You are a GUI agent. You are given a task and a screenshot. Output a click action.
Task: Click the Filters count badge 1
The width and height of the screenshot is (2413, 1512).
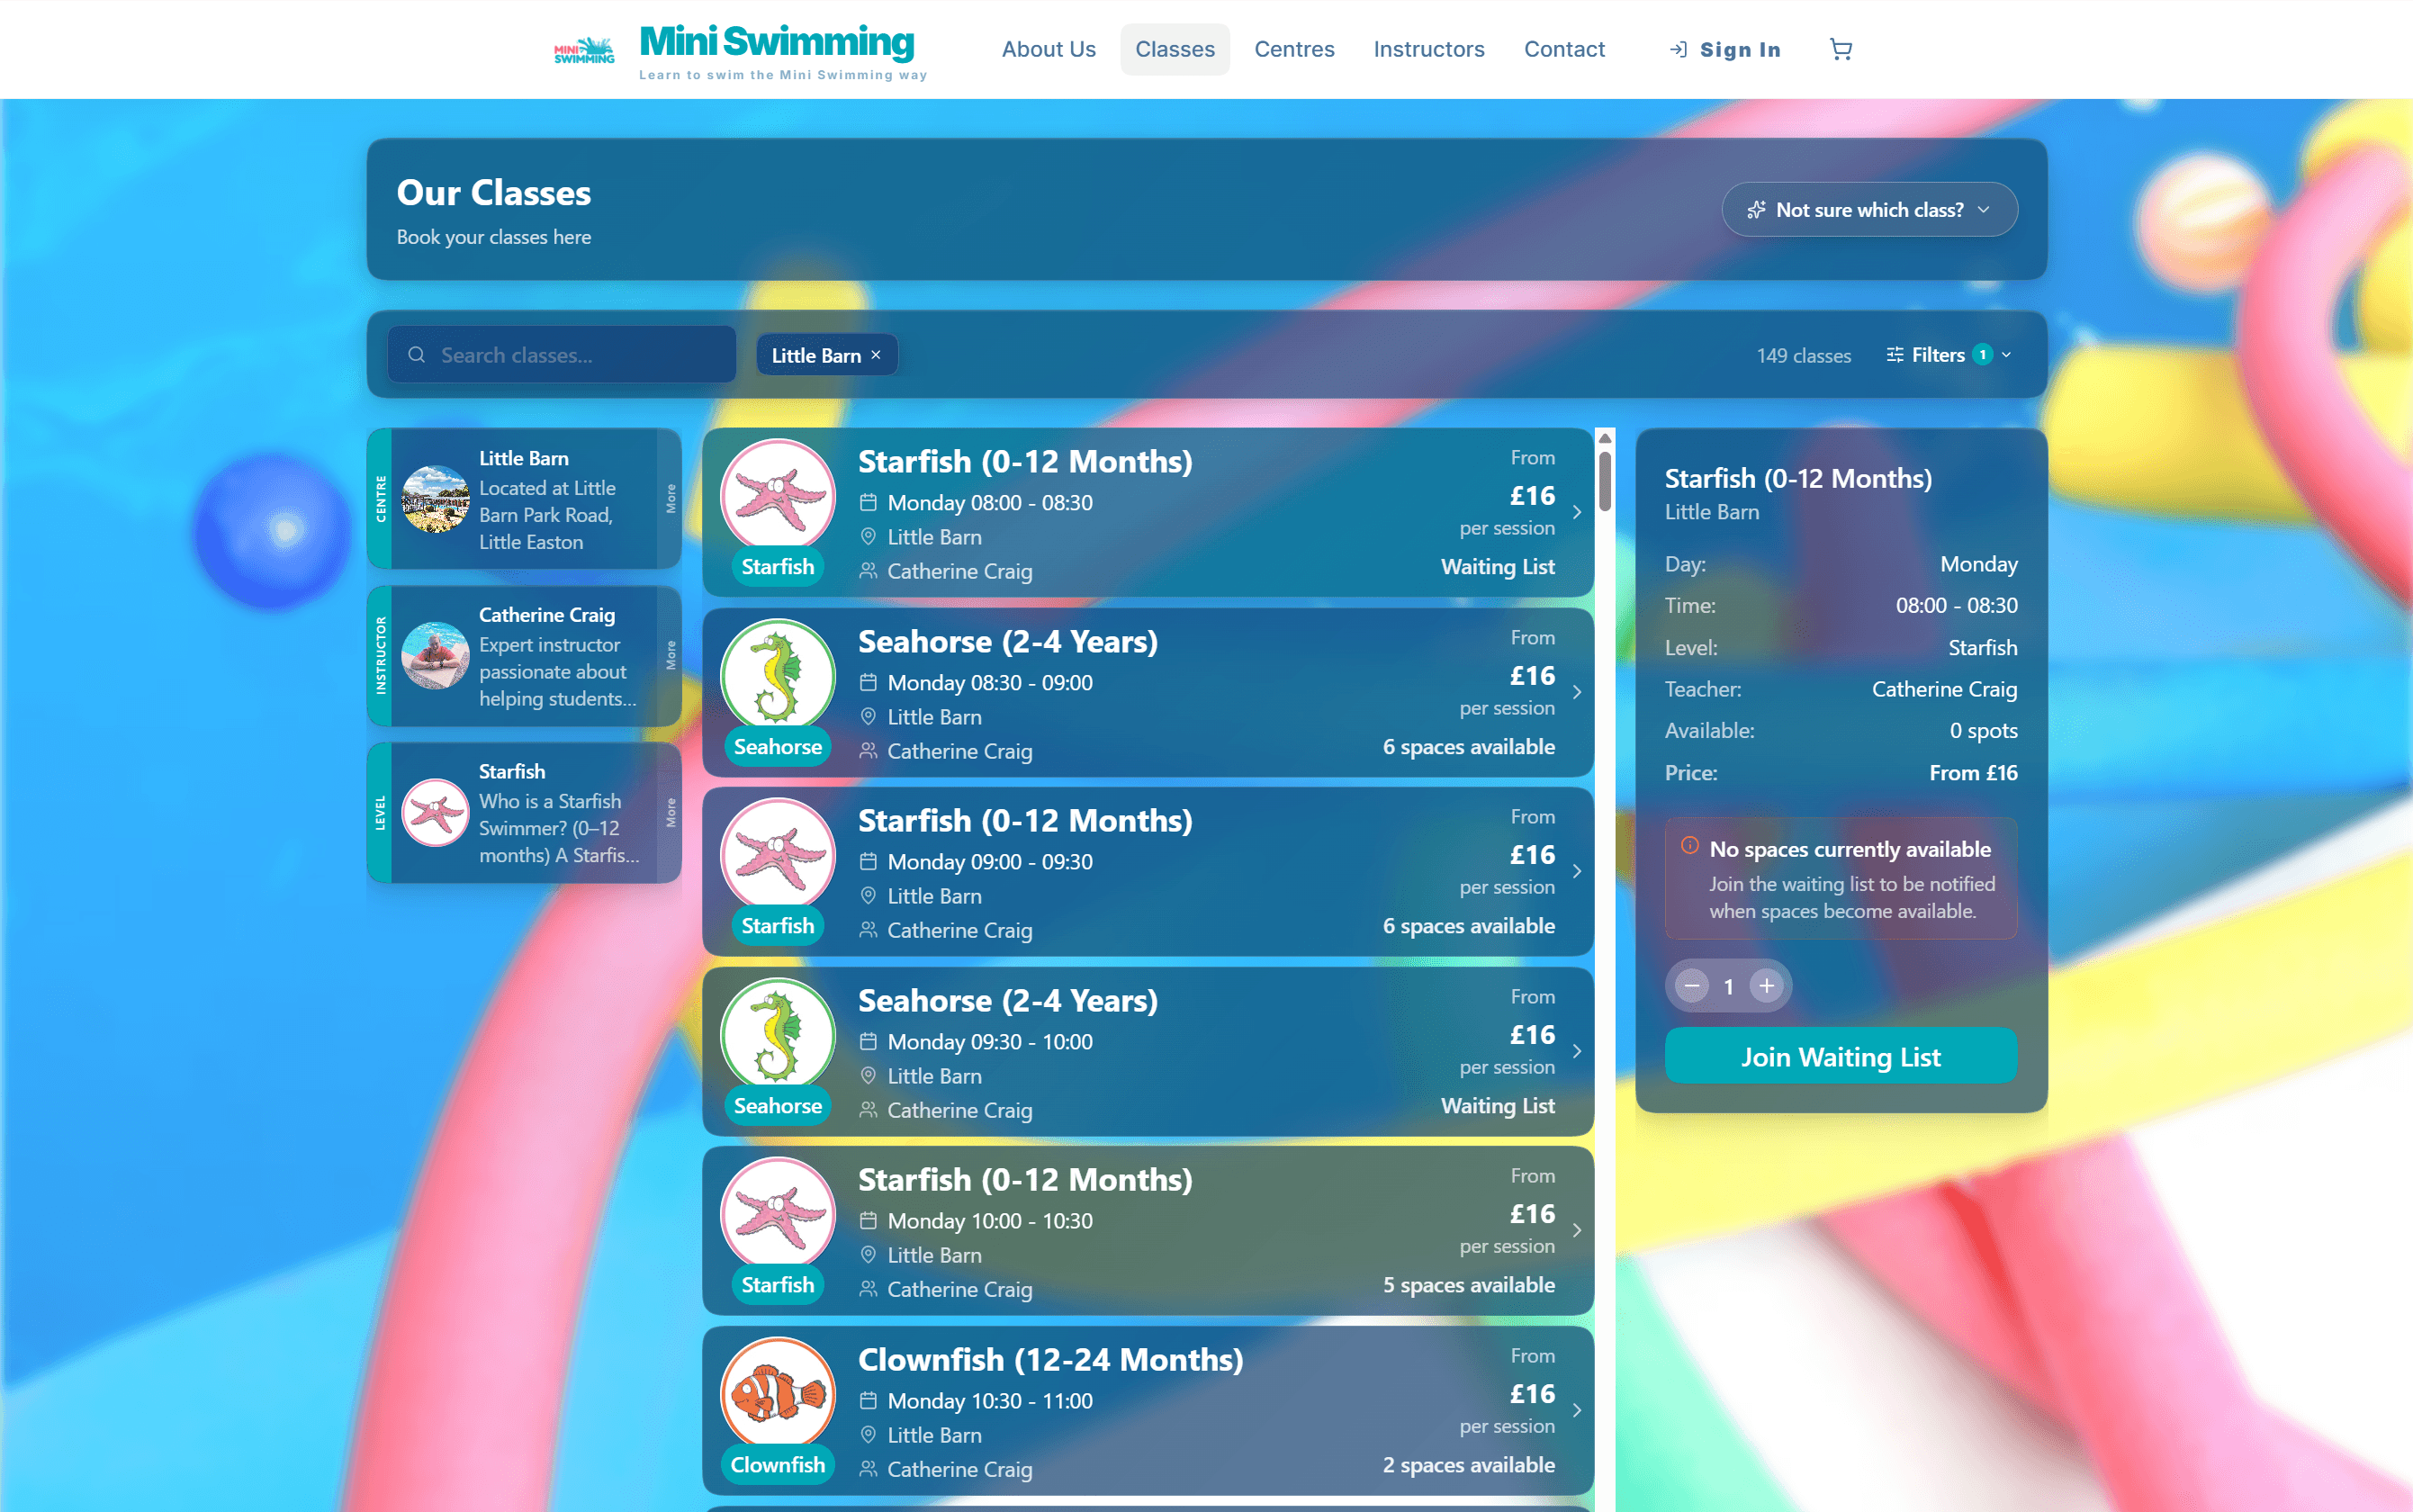(1982, 355)
